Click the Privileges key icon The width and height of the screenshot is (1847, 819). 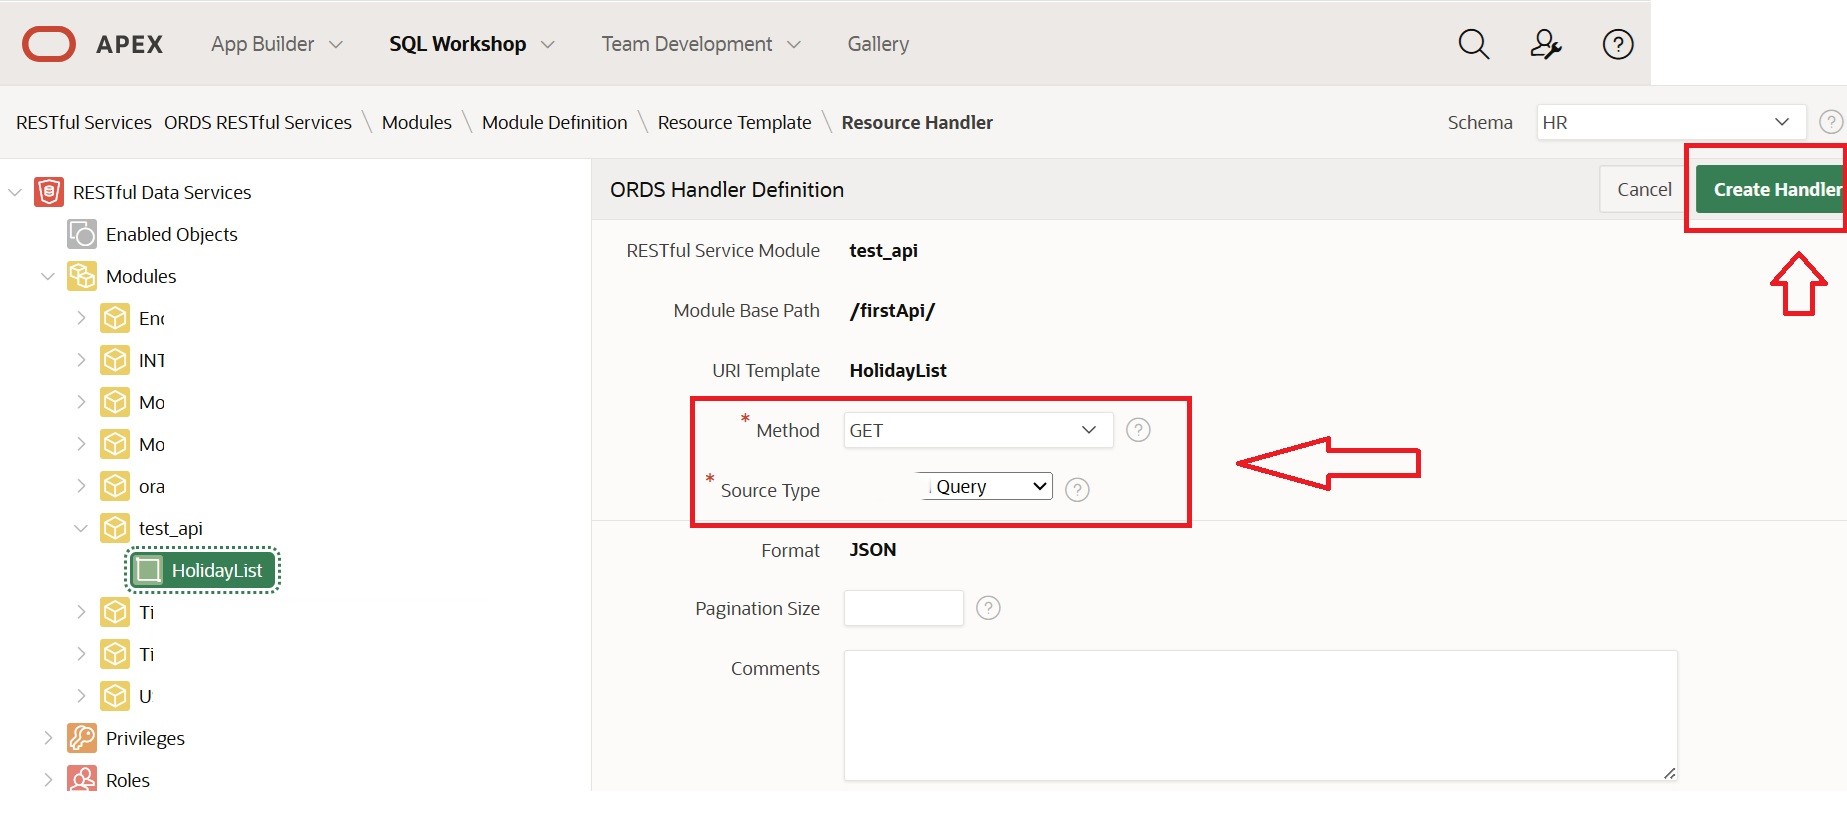tap(82, 738)
